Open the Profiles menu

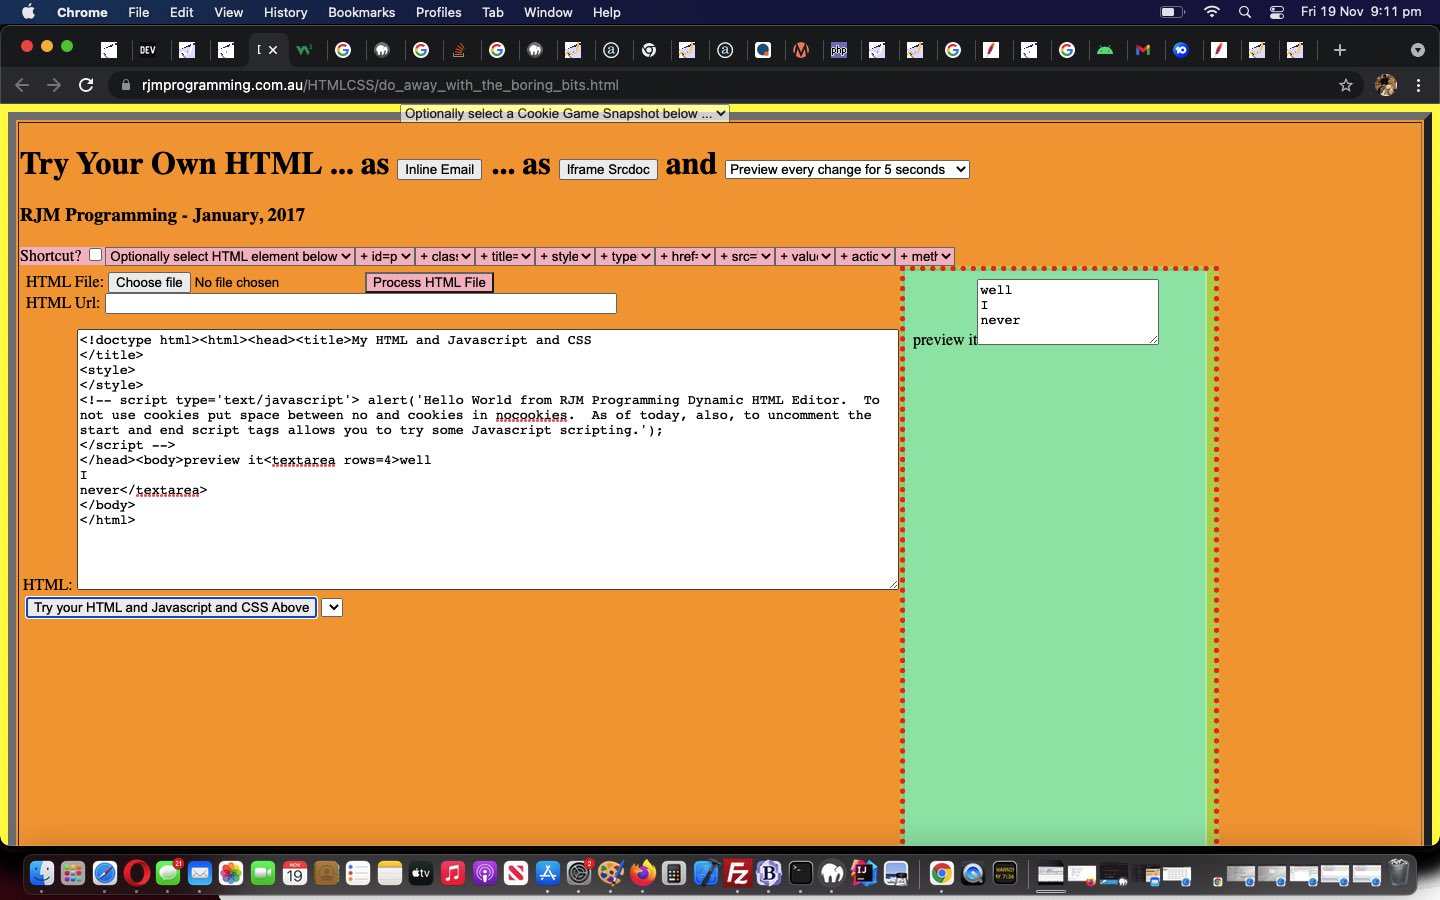click(x=438, y=12)
